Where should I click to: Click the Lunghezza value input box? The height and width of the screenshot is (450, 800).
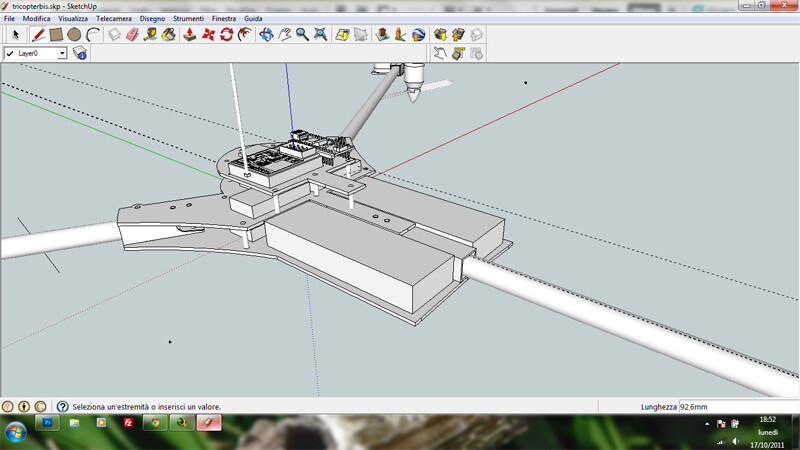(738, 407)
